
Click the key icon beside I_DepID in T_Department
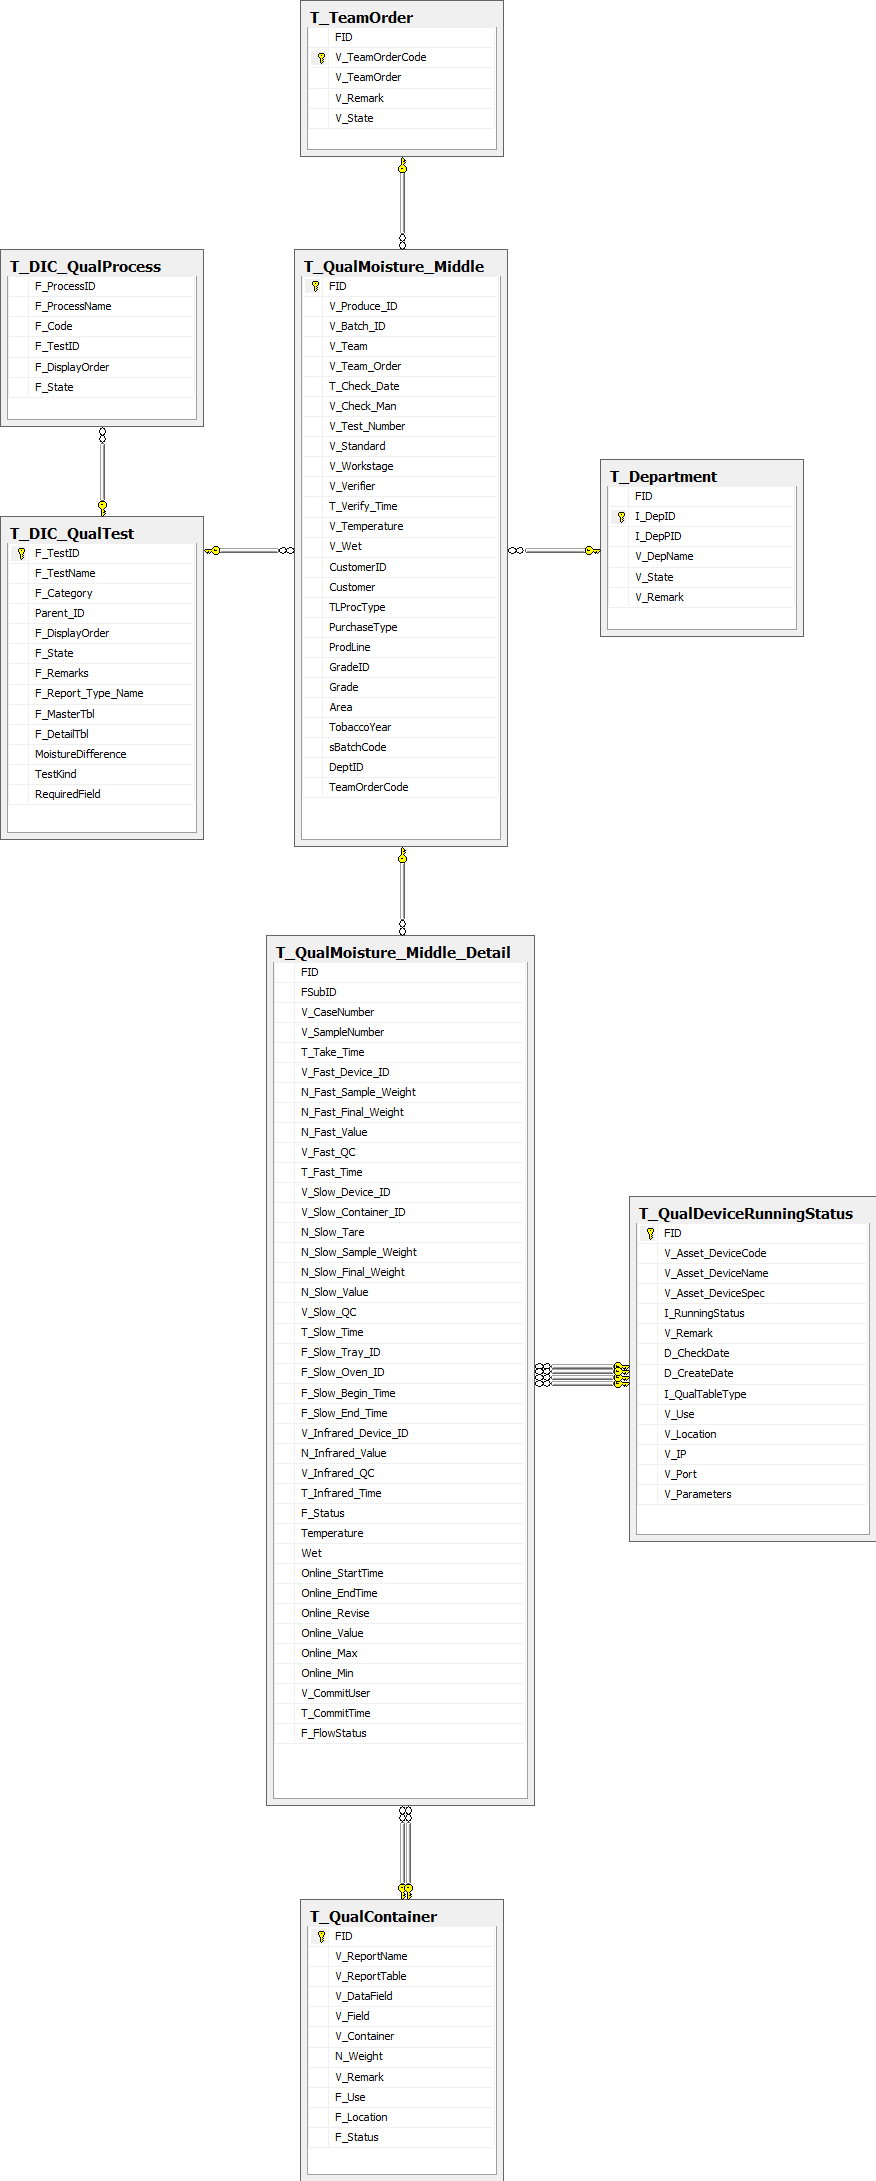[x=621, y=517]
